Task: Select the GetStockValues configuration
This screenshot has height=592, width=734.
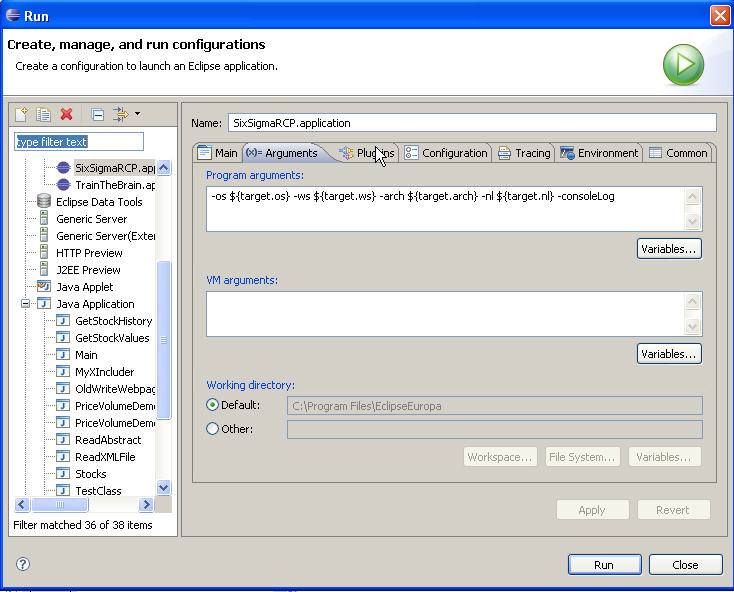Action: pos(112,338)
